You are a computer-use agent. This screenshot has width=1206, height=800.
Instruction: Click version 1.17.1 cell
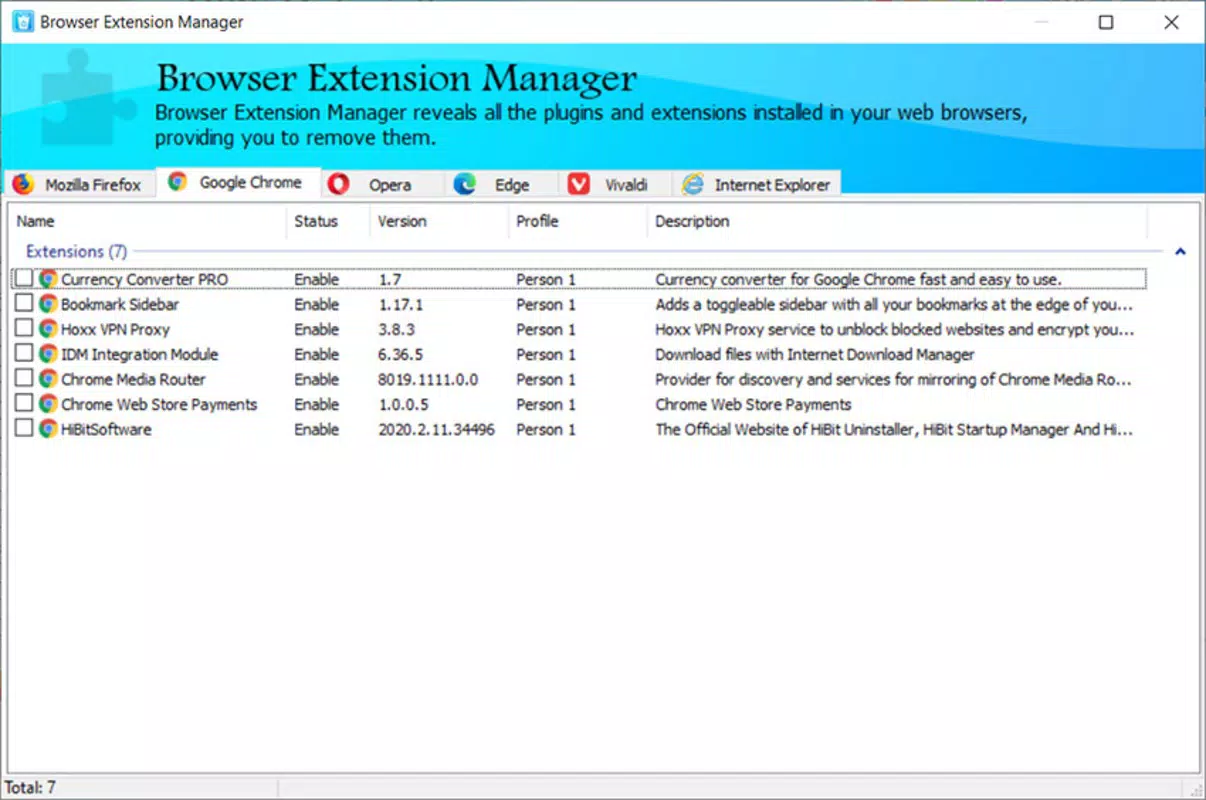401,305
